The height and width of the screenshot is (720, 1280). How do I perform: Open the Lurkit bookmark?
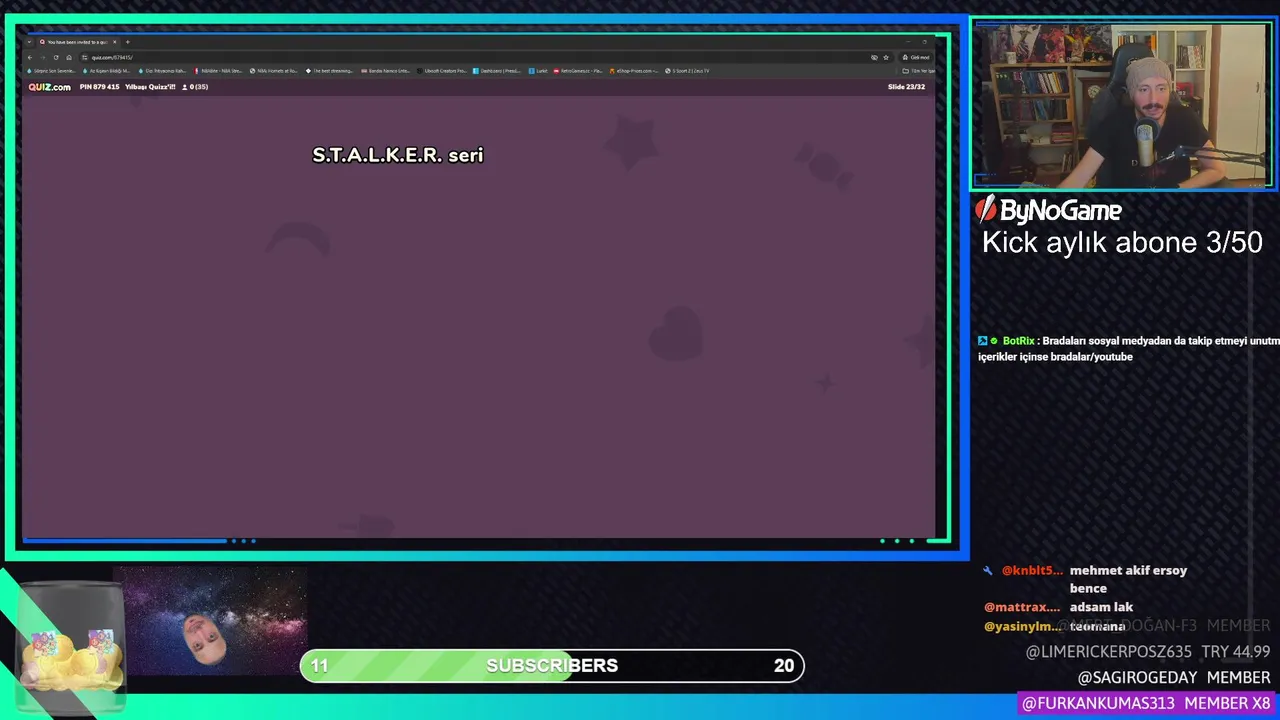(538, 71)
